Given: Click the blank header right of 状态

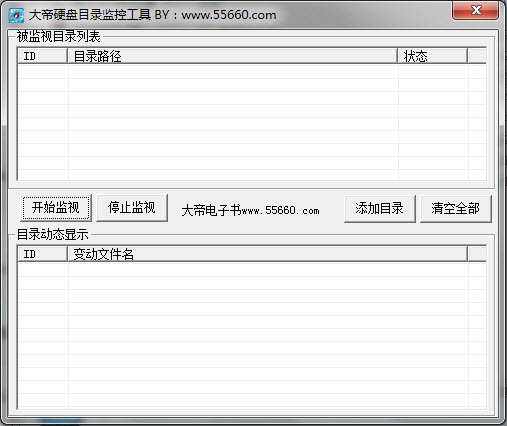Looking at the screenshot, I should coord(477,56).
